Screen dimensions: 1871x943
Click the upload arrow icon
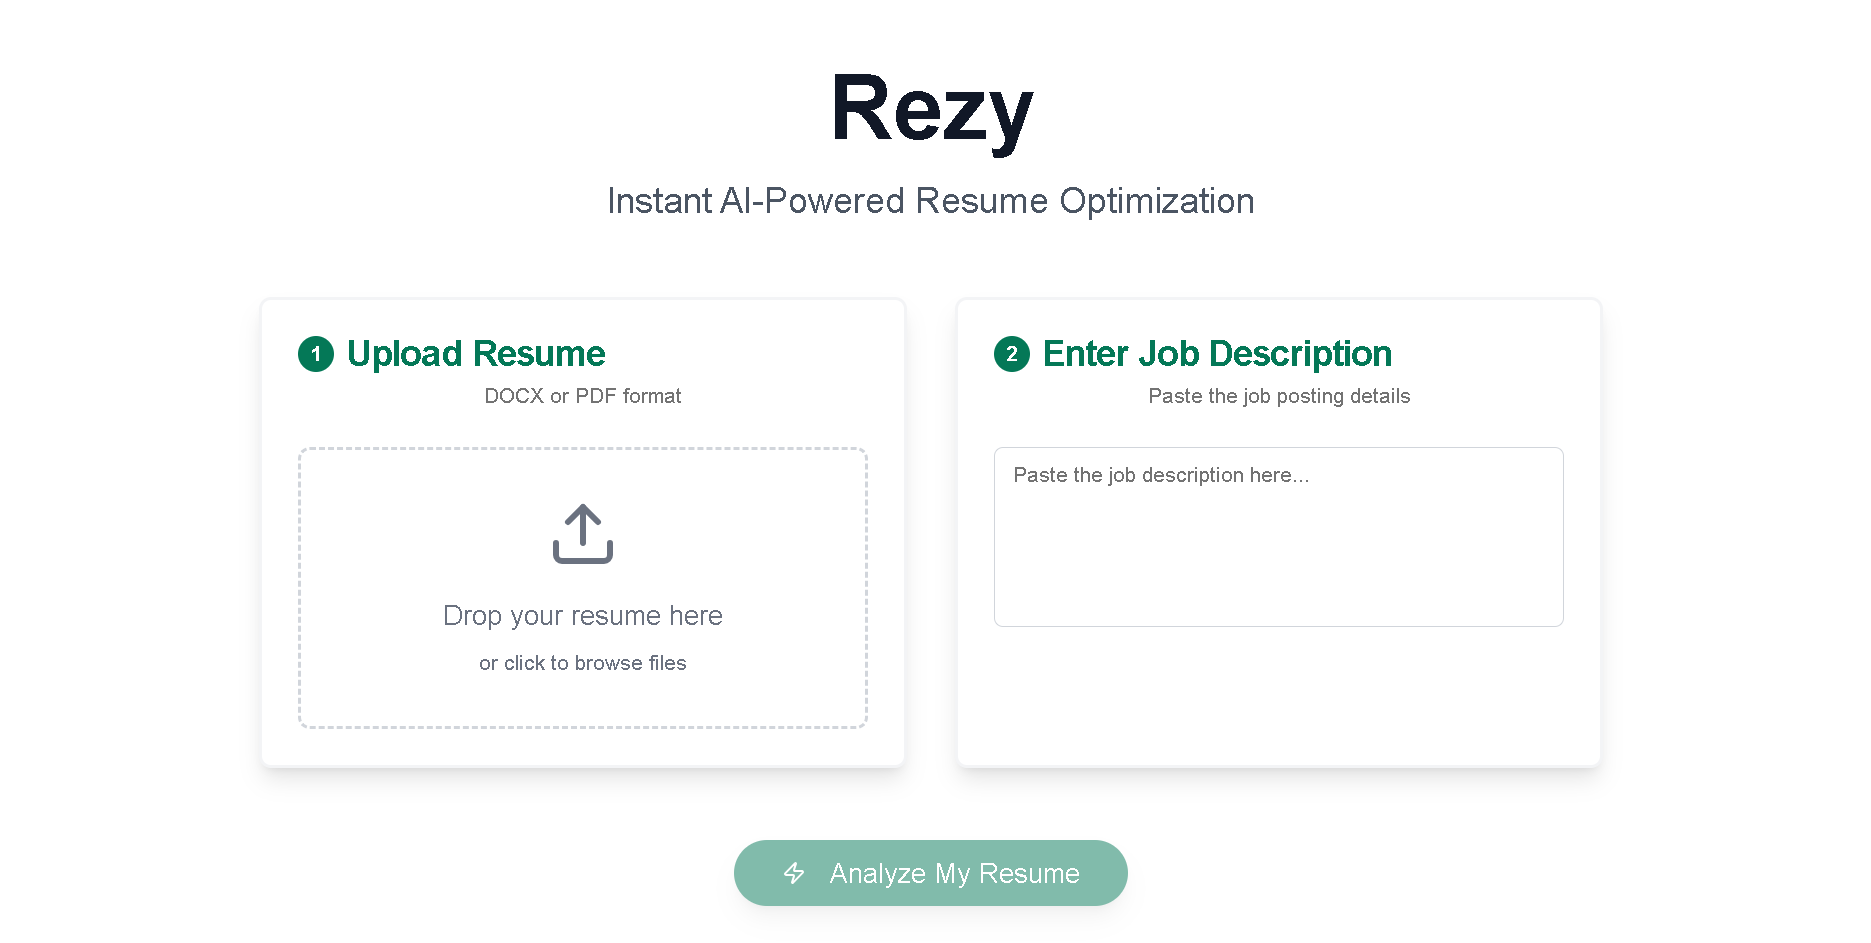582,534
